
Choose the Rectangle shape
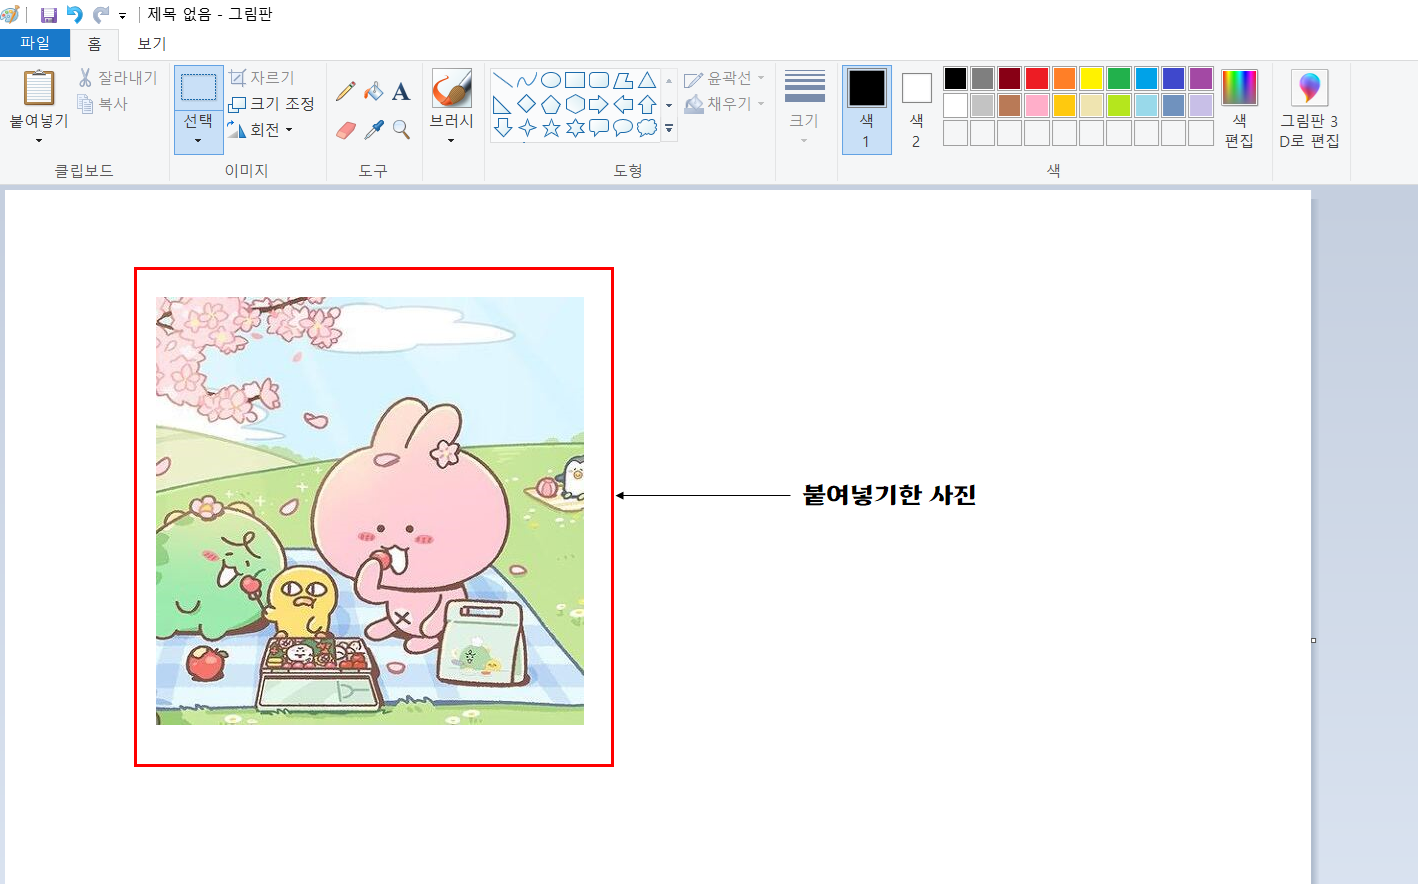(x=575, y=80)
